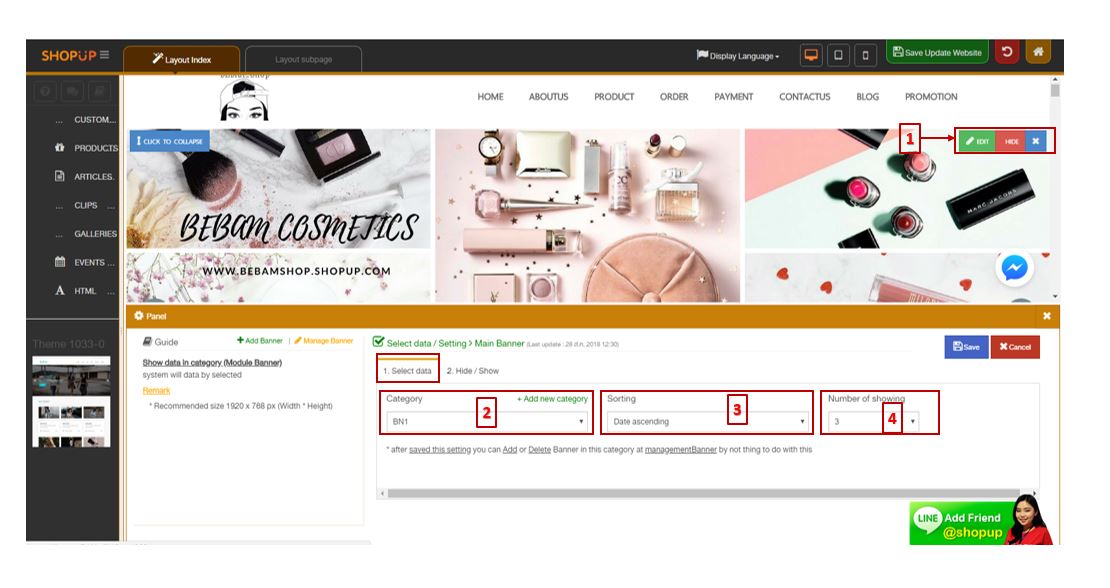Open the SHOPUP hamburger menu
This screenshot has height=588, width=1110.
click(105, 54)
